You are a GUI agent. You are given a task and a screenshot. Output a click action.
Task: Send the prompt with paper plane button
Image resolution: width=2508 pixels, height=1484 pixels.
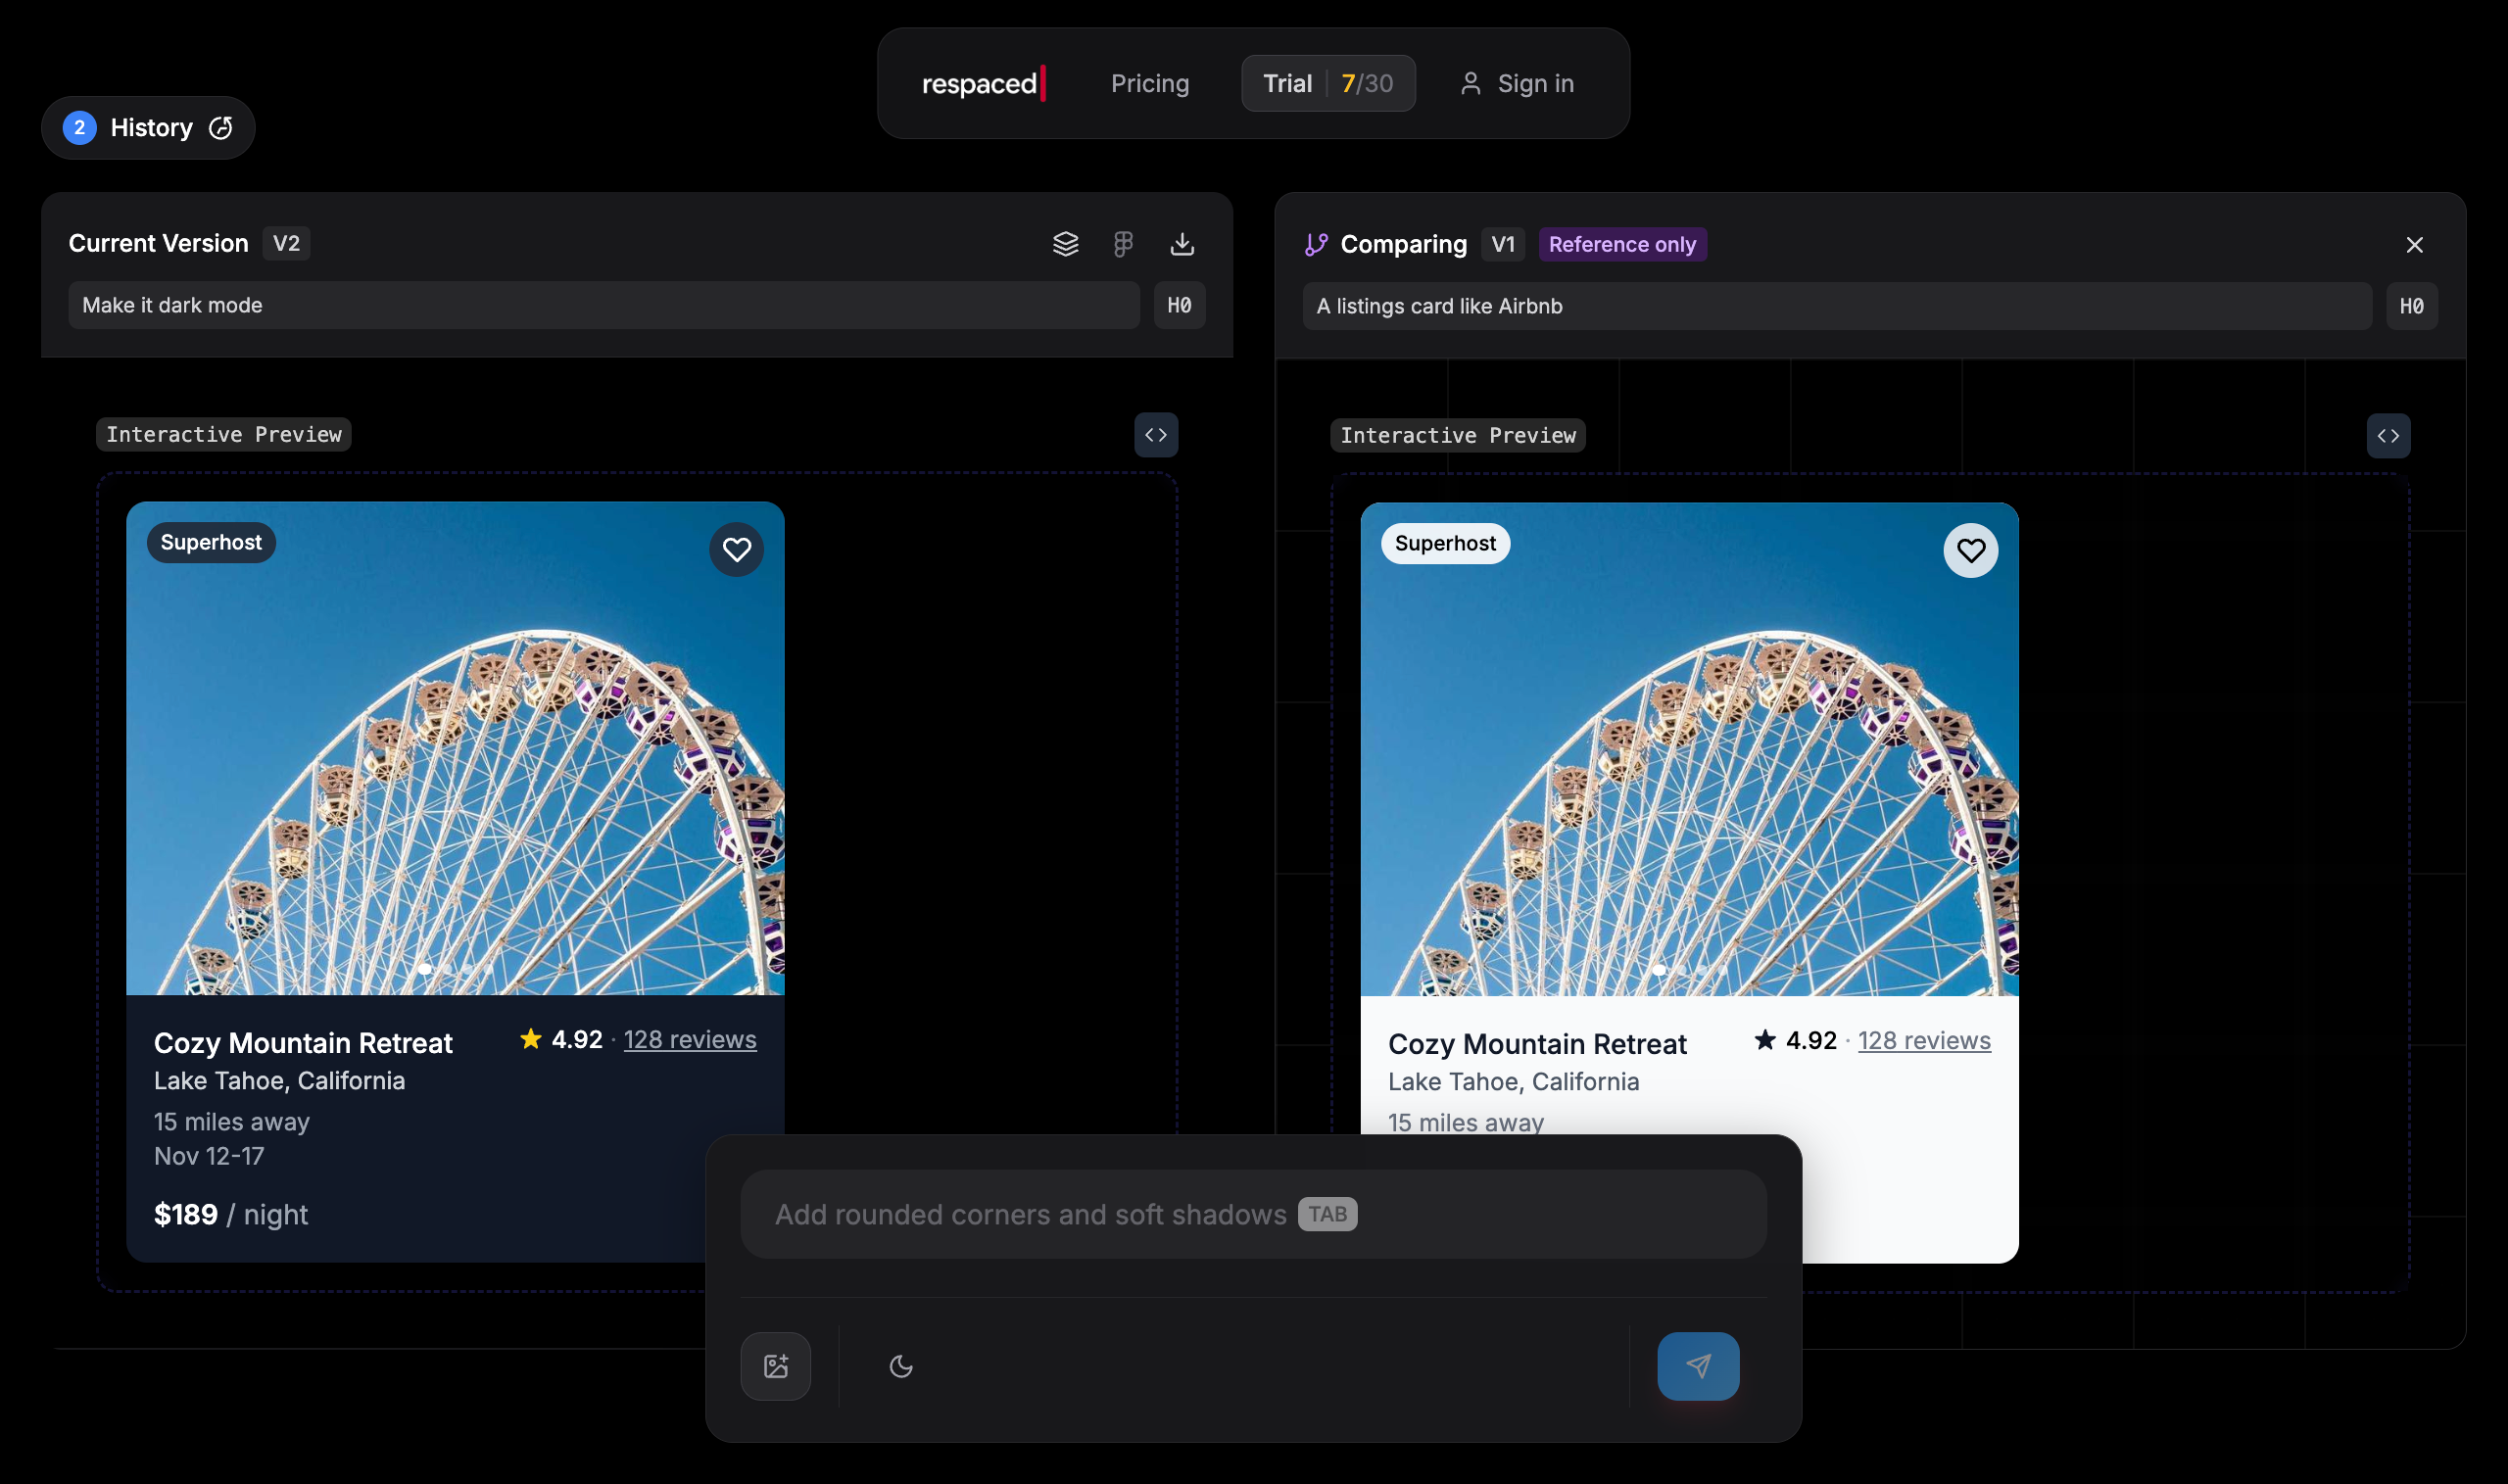pyautogui.click(x=1698, y=1366)
